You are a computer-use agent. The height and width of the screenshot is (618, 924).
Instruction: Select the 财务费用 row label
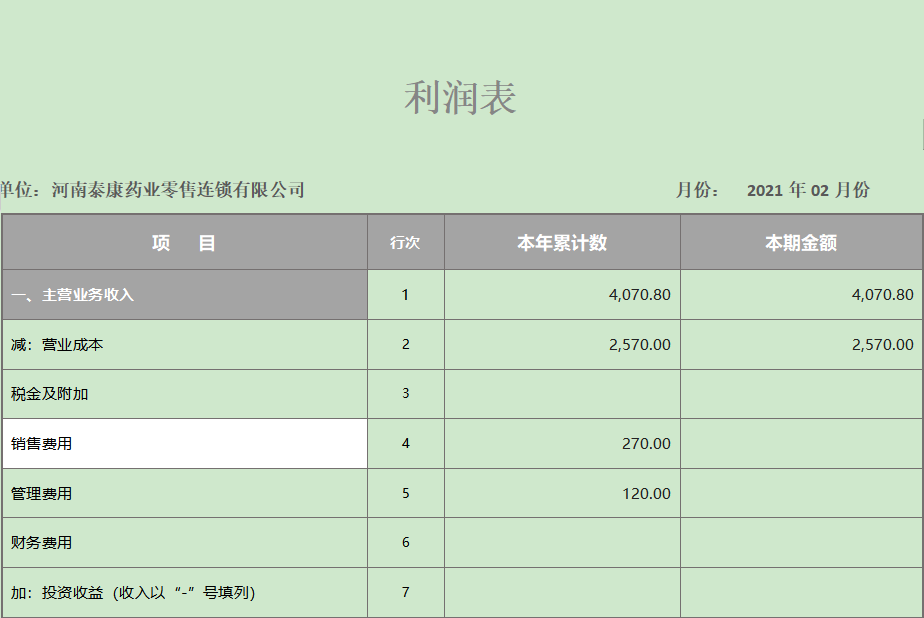(x=41, y=543)
